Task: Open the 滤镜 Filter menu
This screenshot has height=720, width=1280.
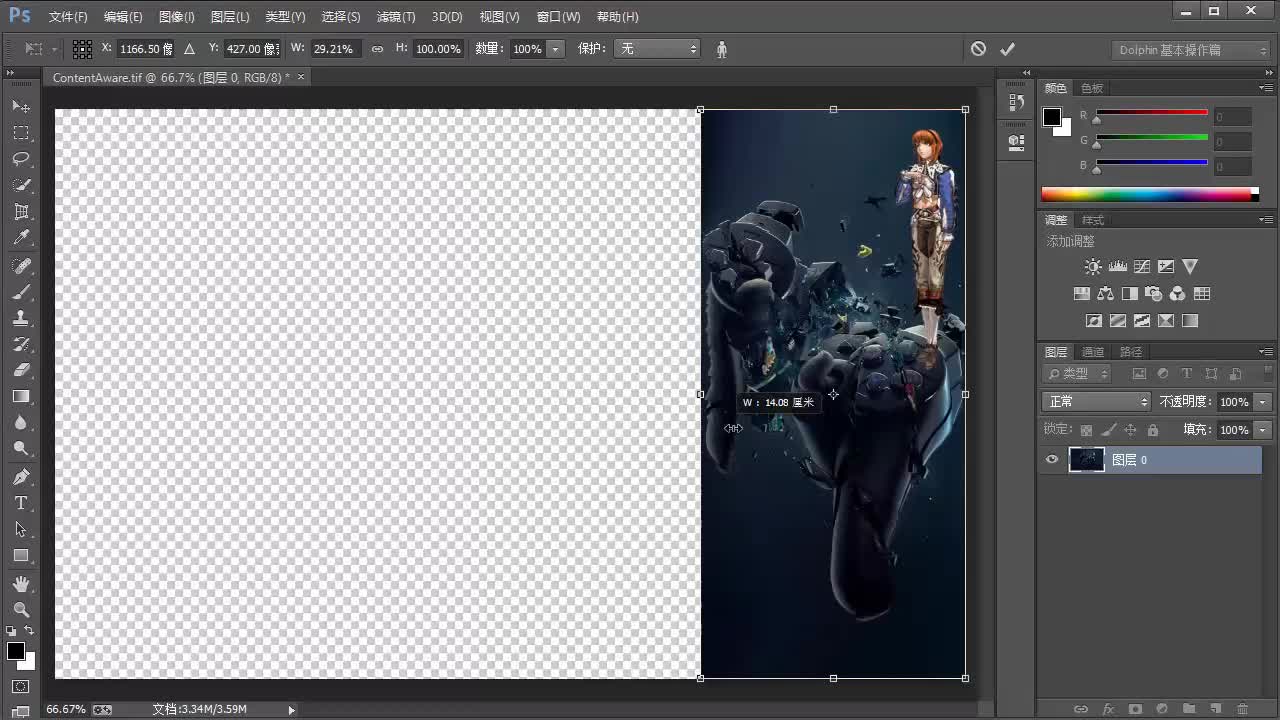Action: [x=395, y=16]
